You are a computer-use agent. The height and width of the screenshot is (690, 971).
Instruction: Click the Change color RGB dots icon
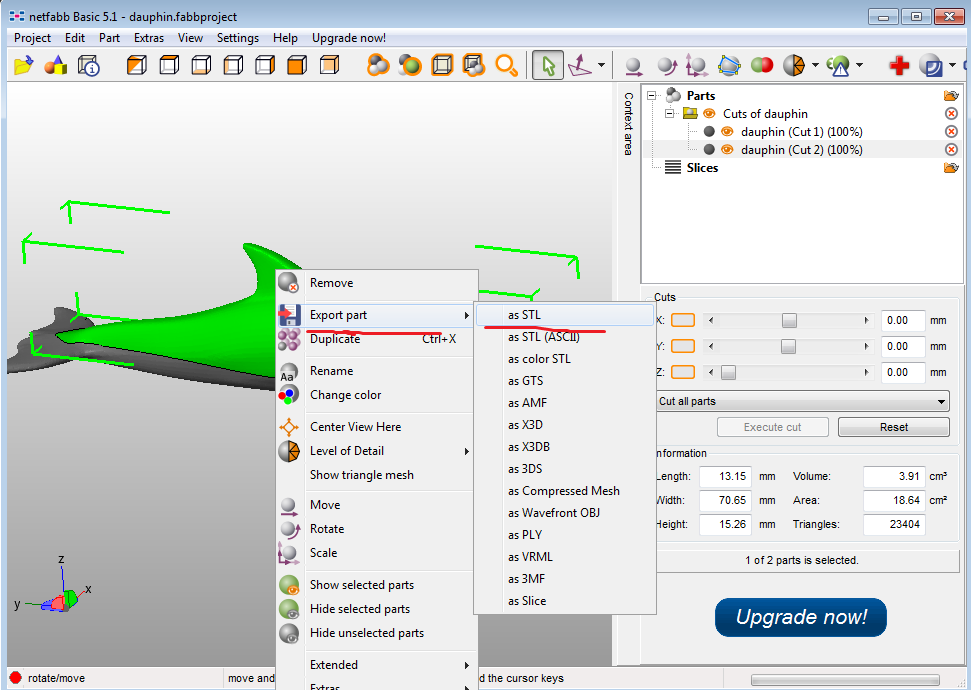tap(289, 395)
